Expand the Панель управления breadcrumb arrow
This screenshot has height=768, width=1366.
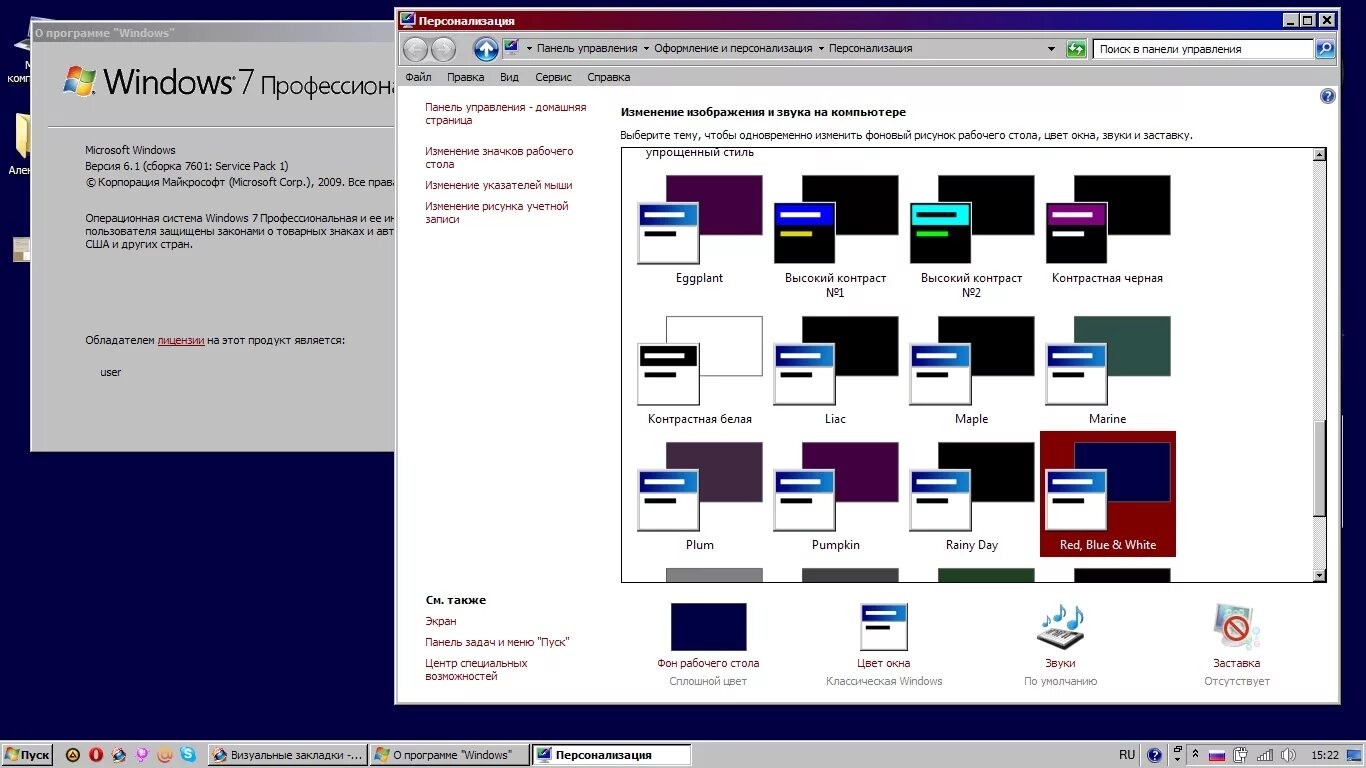tap(646, 48)
